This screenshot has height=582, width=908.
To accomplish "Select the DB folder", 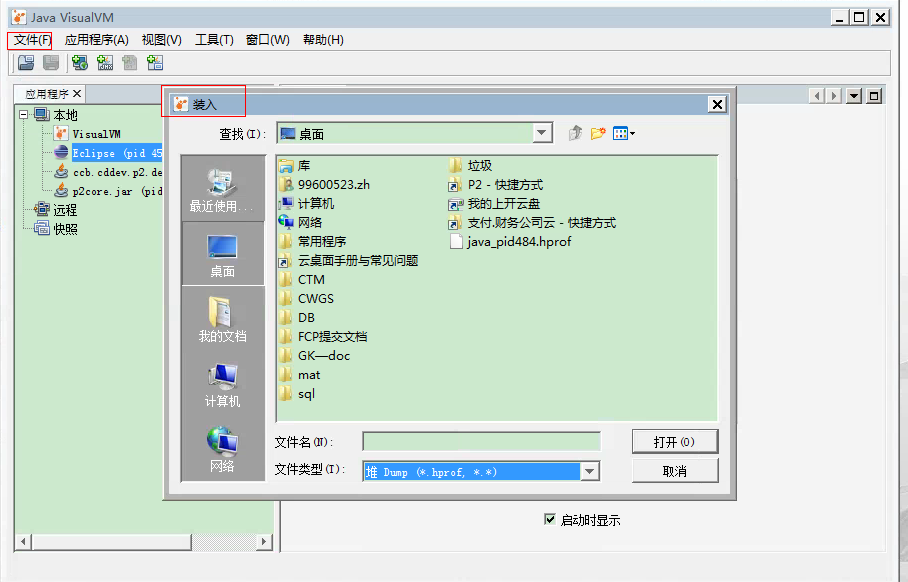I will [x=297, y=317].
